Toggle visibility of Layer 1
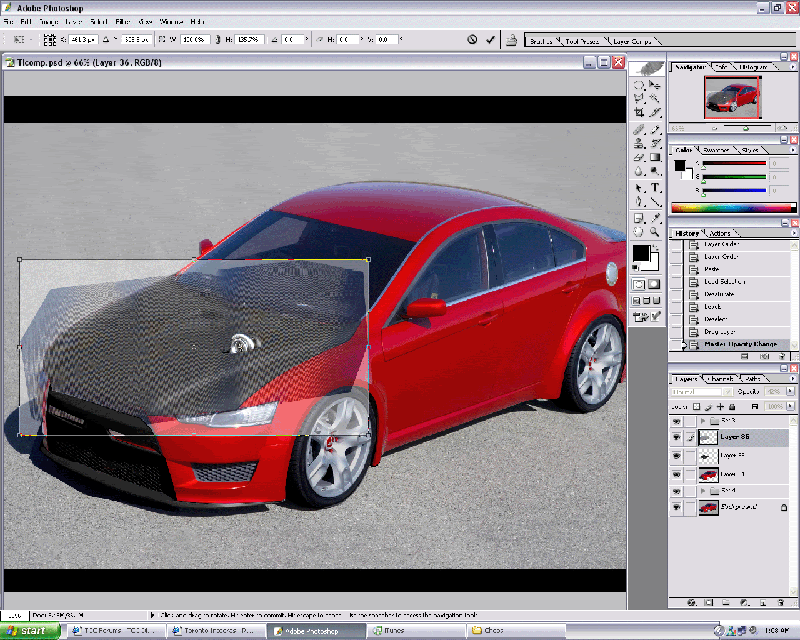The height and width of the screenshot is (640, 800). coord(677,474)
